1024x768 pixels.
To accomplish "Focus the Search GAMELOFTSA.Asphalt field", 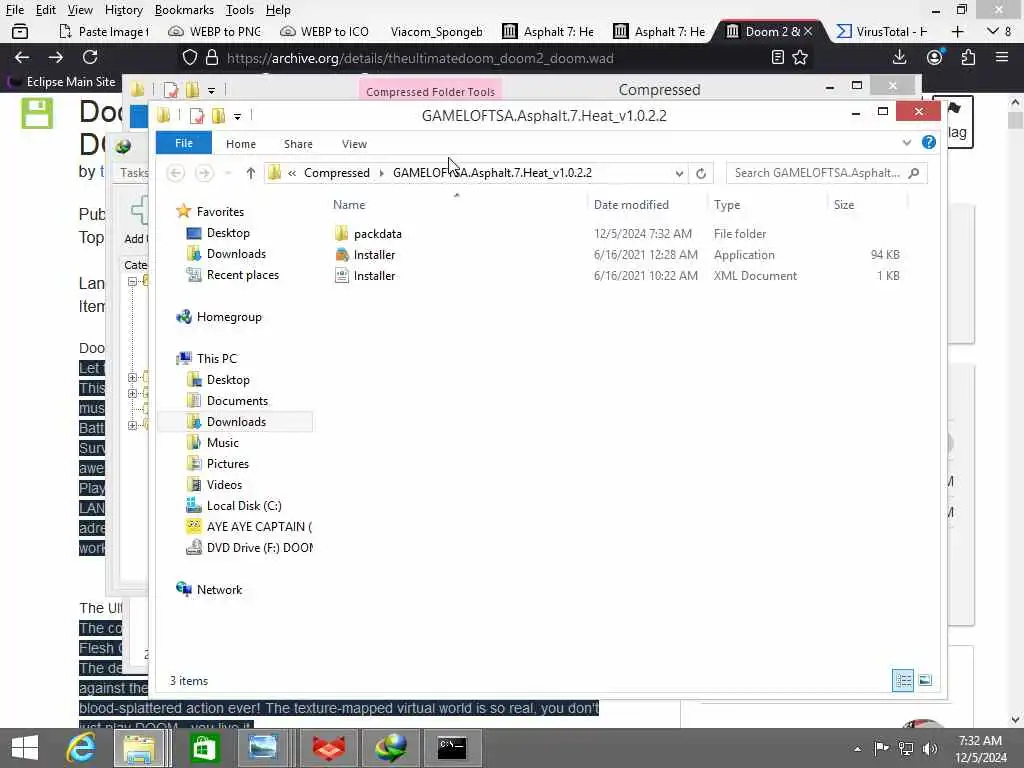I will click(x=826, y=173).
